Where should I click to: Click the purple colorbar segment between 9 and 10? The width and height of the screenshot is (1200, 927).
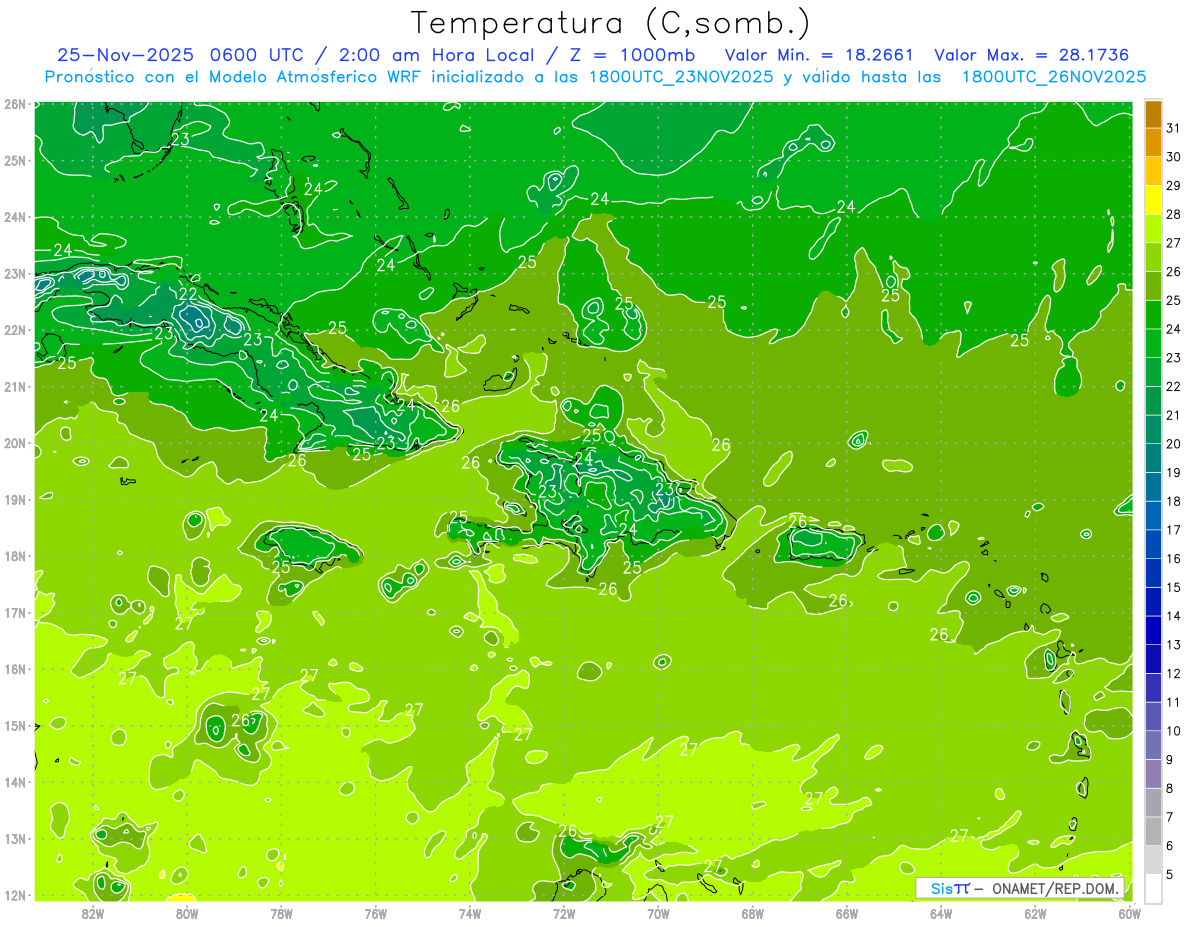(x=1153, y=745)
